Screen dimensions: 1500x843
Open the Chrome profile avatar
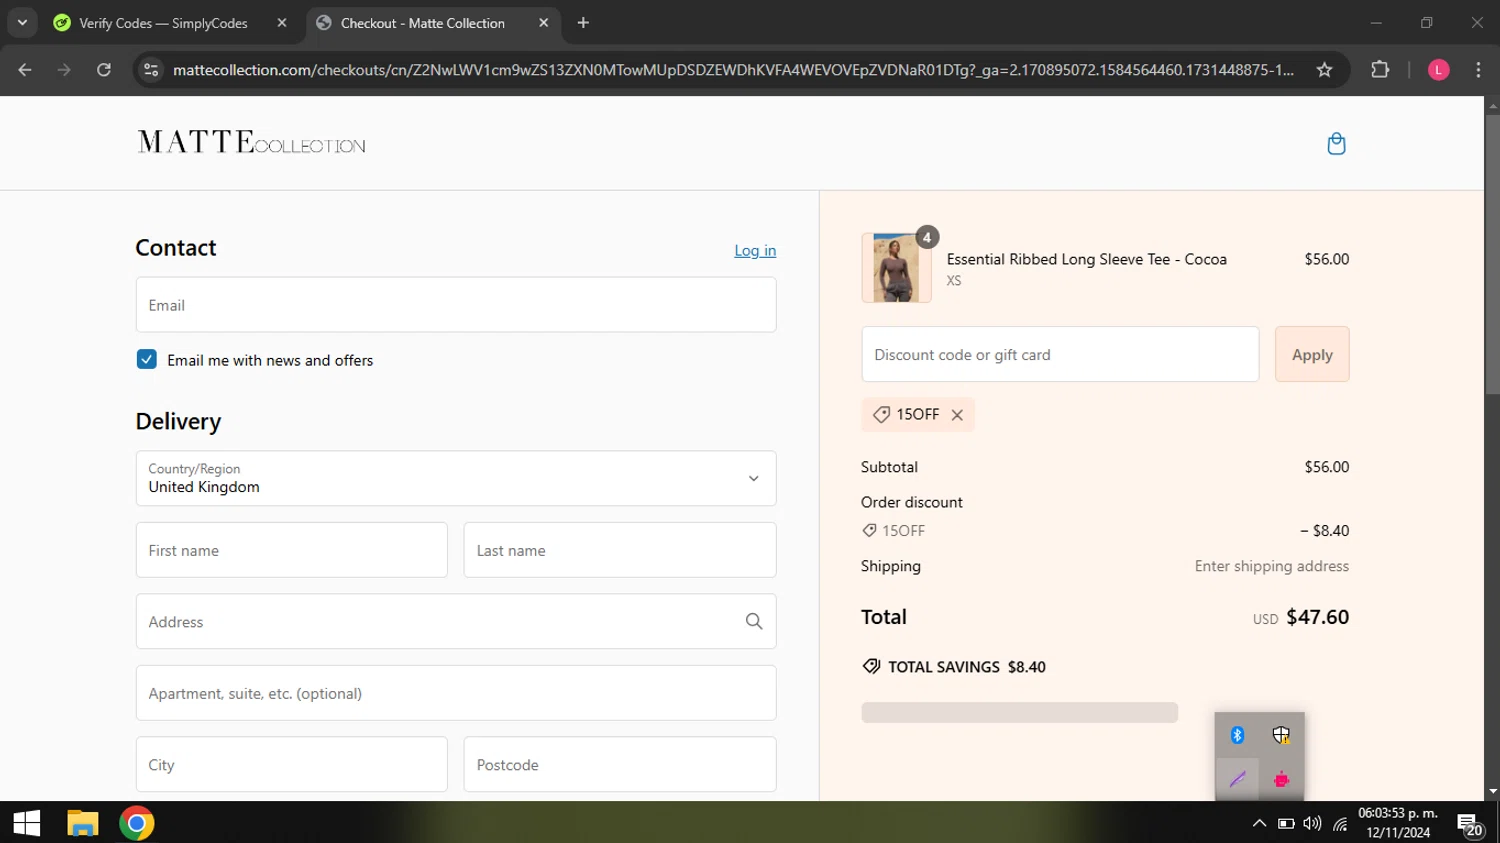tap(1439, 70)
